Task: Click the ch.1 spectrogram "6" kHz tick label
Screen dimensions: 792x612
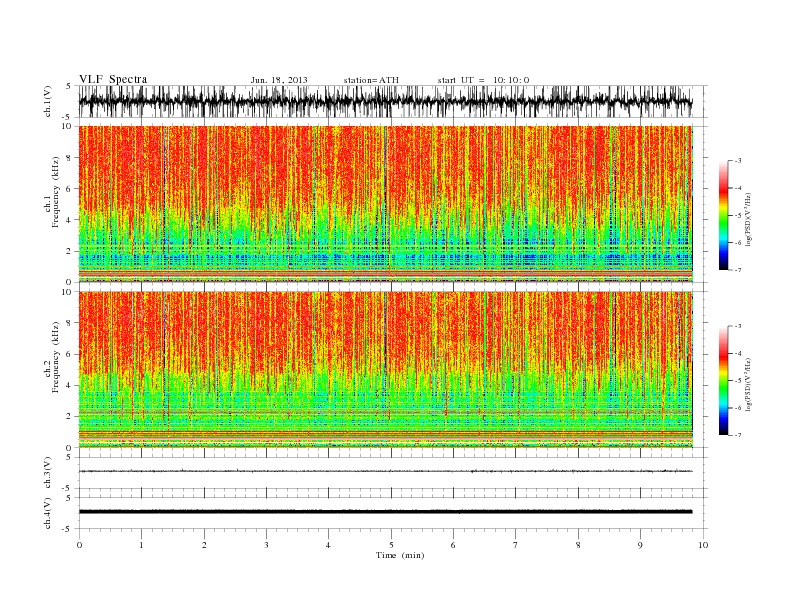Action: (69, 188)
